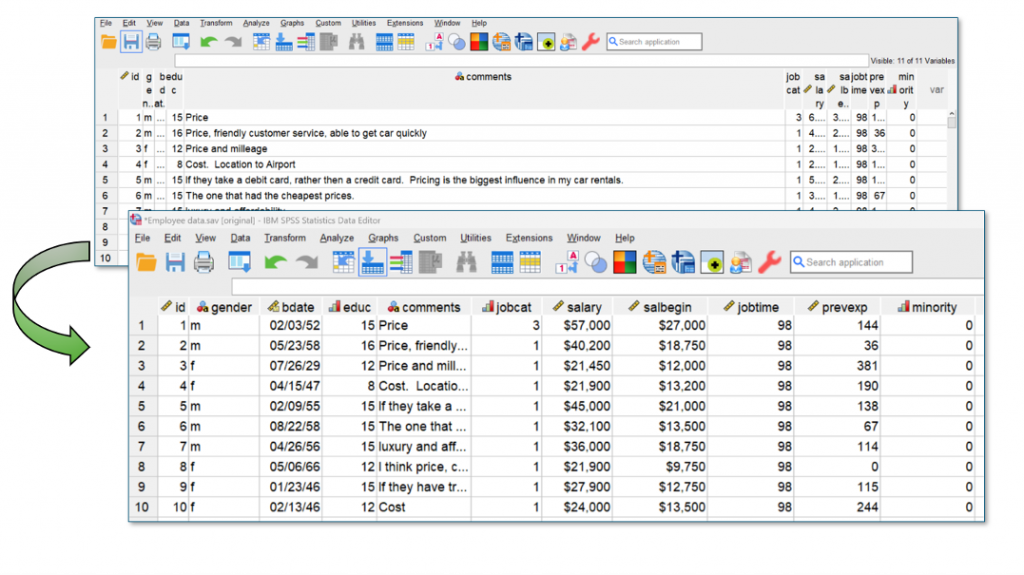Click red wrench icon in back window toolbar
The image size is (1024, 575).
pyautogui.click(x=591, y=42)
